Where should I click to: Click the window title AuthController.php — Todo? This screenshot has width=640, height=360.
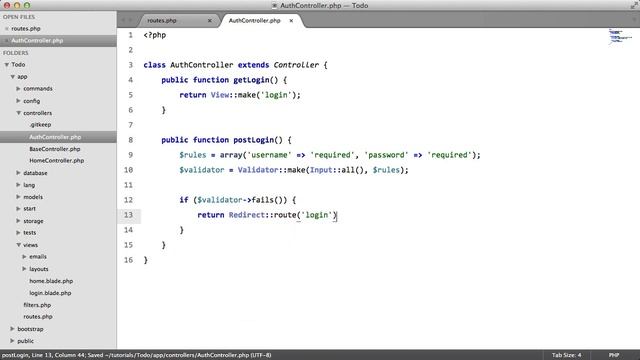(x=324, y=5)
